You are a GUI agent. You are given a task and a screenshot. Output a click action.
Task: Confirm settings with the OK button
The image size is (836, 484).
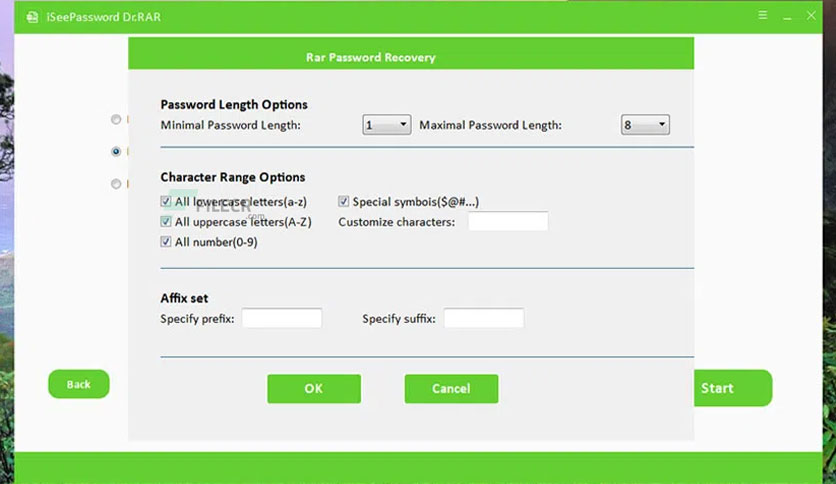(314, 389)
